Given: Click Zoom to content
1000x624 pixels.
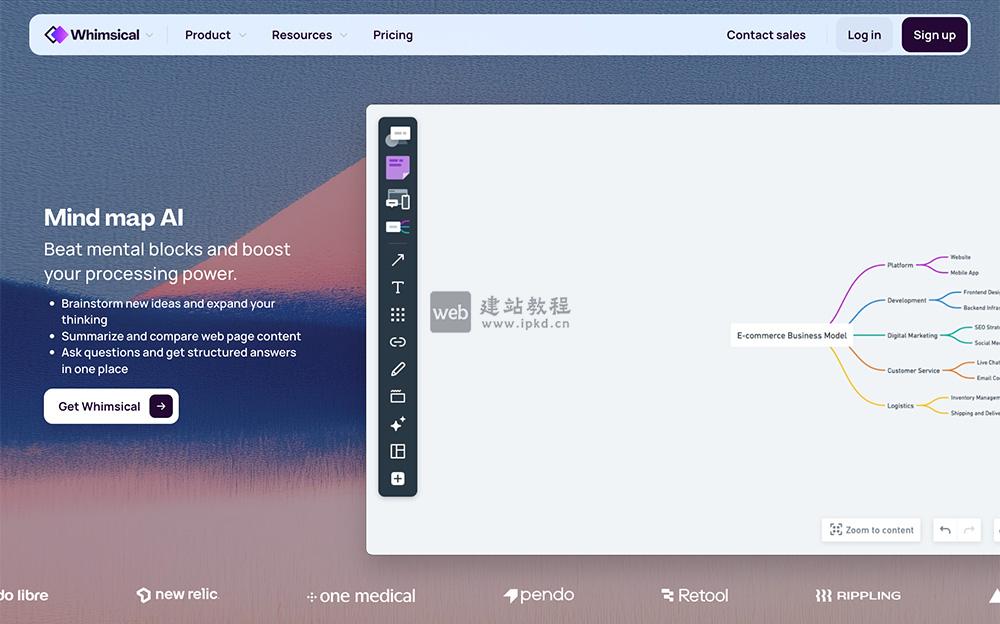Looking at the screenshot, I should [870, 530].
